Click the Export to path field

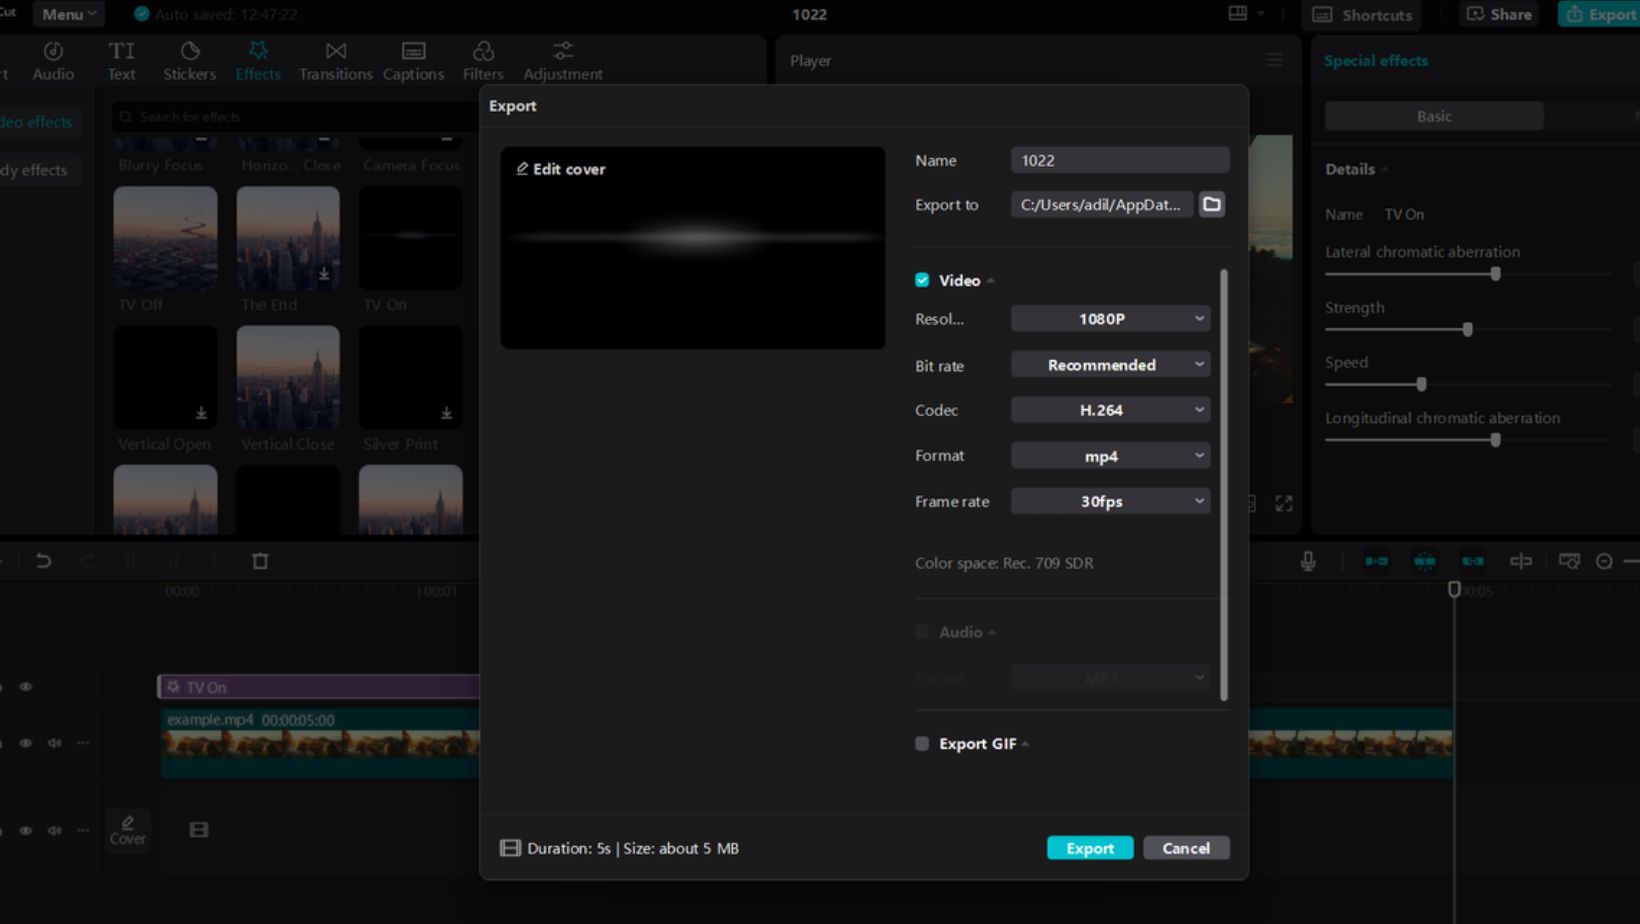tap(1101, 204)
